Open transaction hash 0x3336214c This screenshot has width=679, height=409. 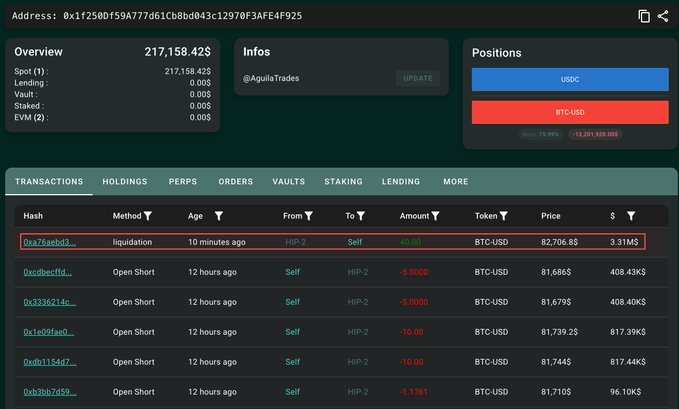[x=49, y=302]
